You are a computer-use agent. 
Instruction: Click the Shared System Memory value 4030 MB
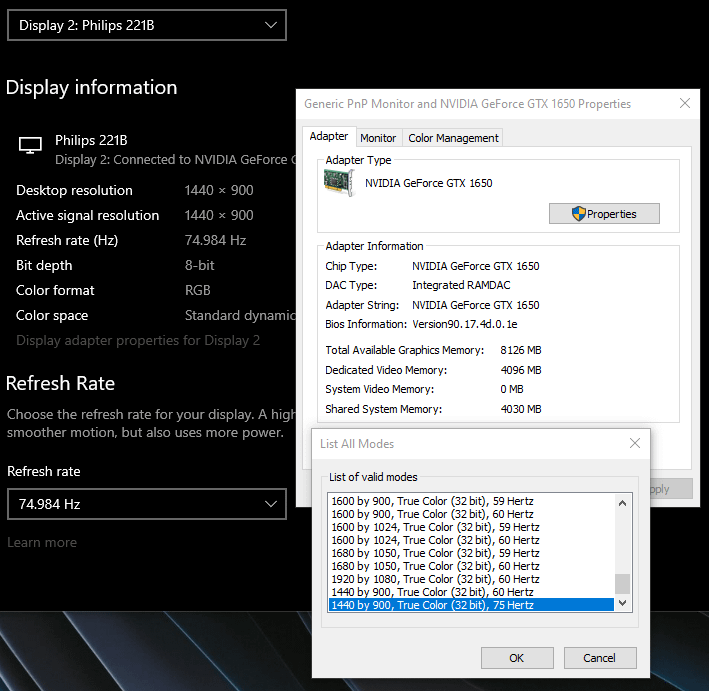point(521,409)
